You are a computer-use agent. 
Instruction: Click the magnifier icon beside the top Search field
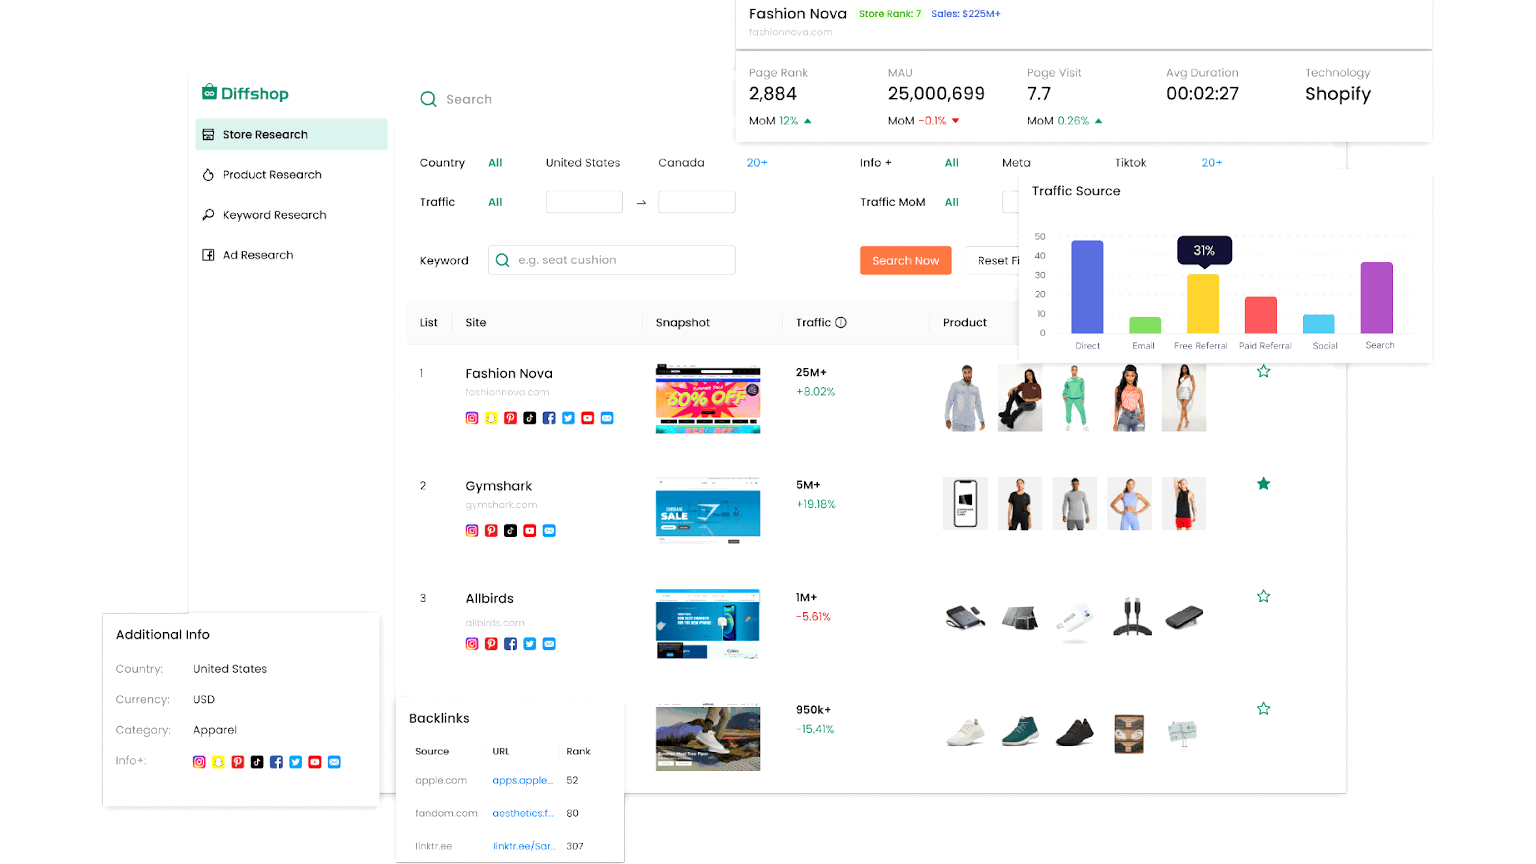(428, 99)
